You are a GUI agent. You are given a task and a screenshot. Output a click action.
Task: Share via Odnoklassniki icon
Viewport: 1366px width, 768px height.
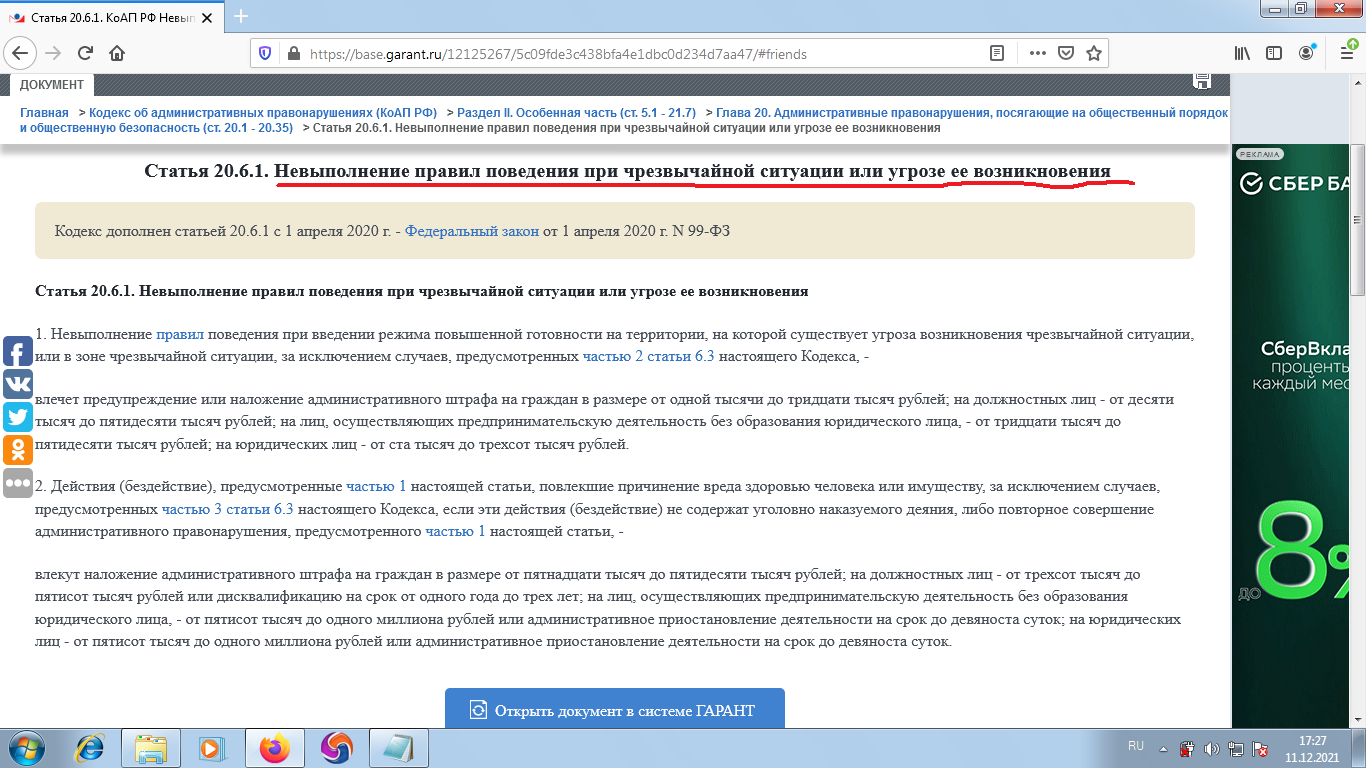[x=16, y=451]
